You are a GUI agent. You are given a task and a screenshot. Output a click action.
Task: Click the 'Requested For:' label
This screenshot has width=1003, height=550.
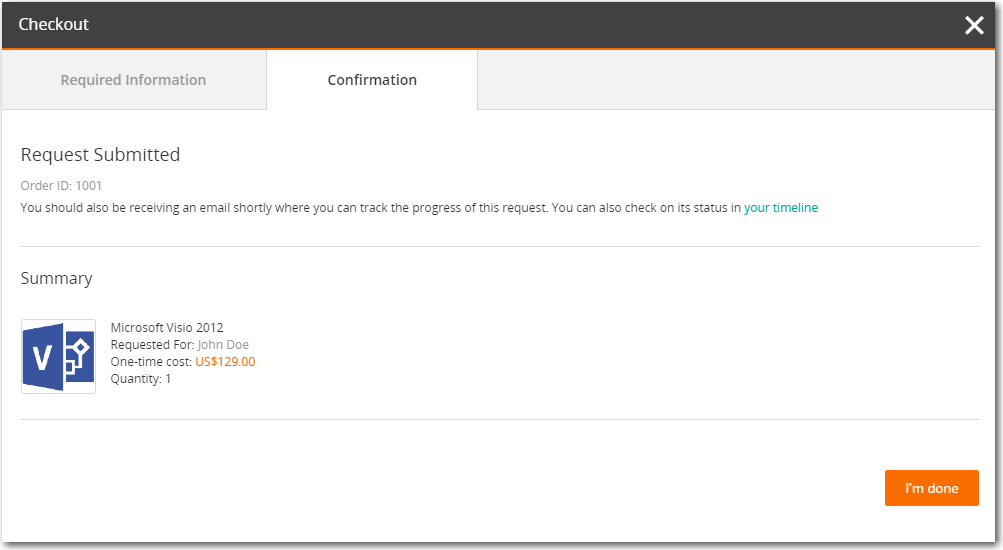click(152, 345)
